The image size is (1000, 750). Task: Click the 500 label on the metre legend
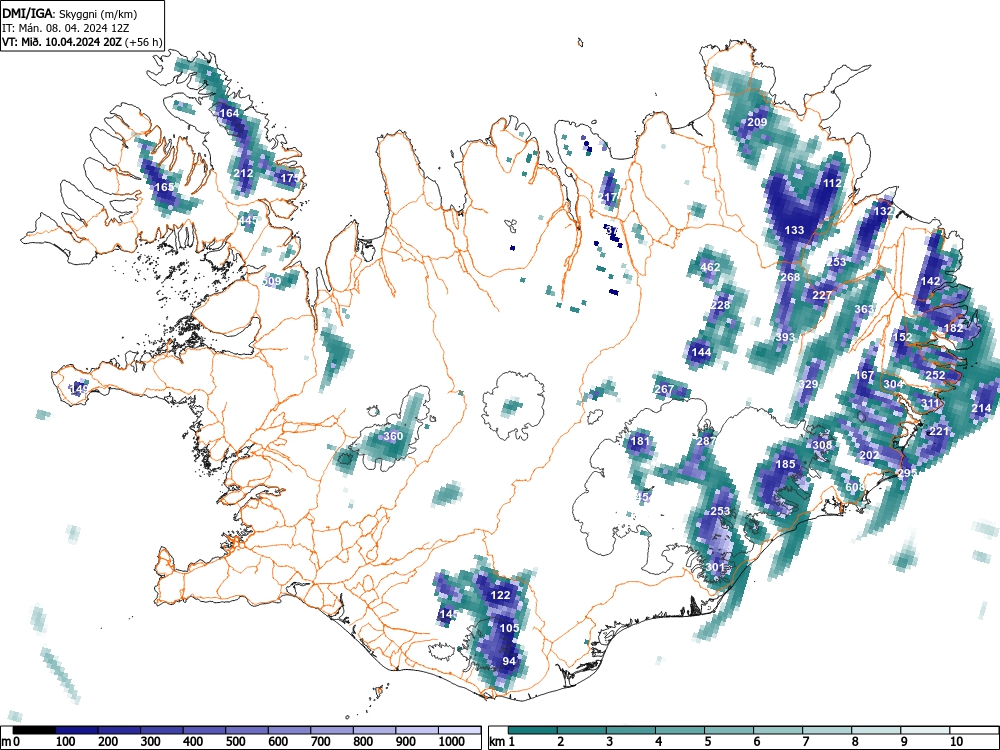235,742
